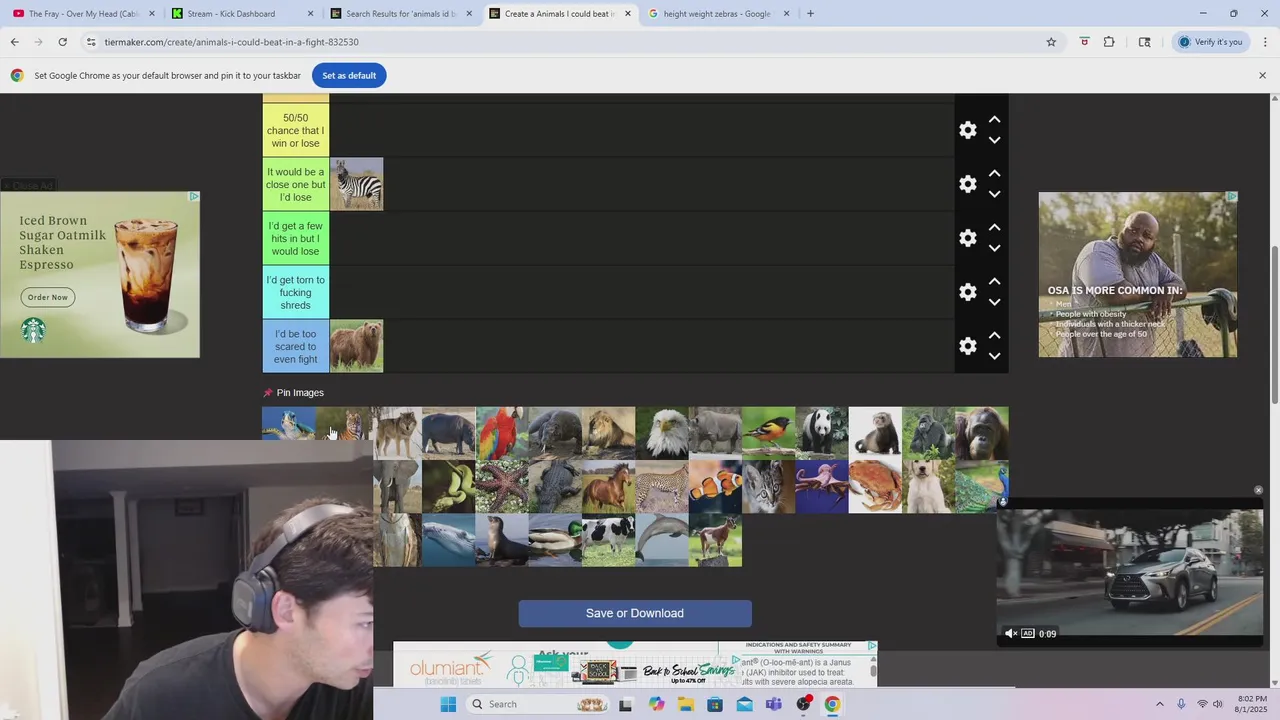Open Microsoft Teams from taskbar
This screenshot has height=720, width=1280.
pyautogui.click(x=773, y=704)
